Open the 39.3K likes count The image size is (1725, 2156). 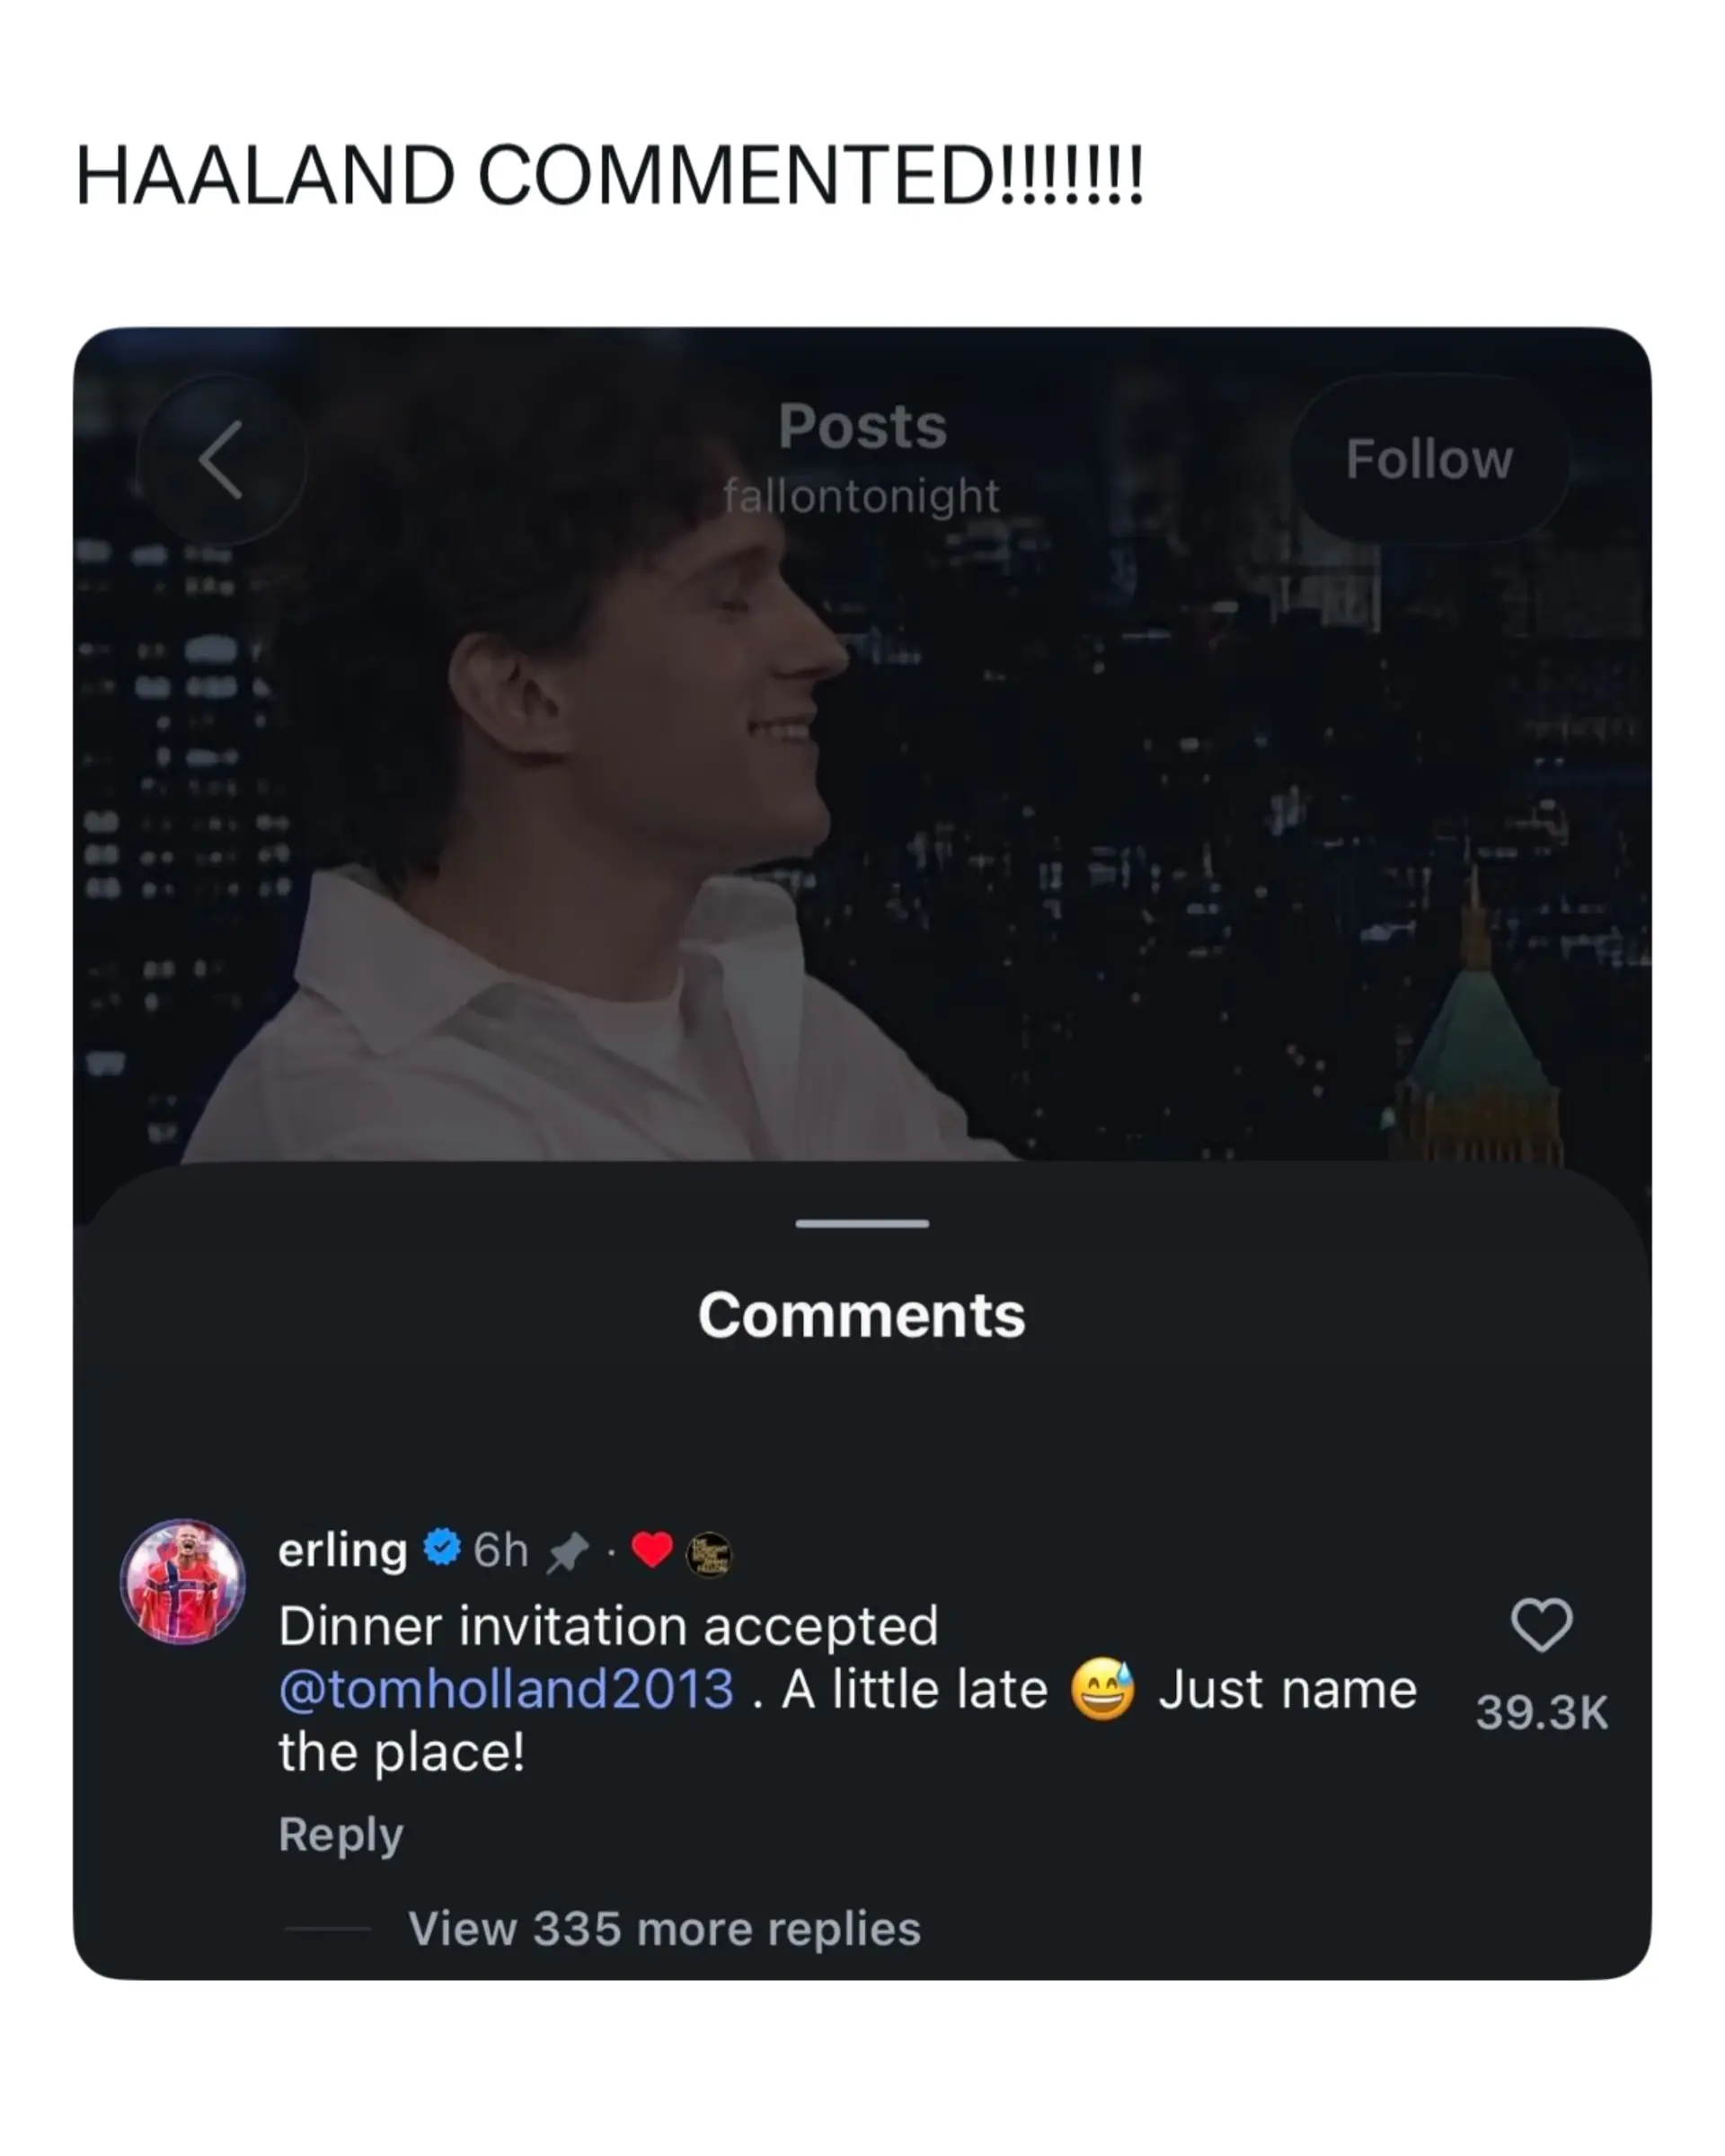(x=1541, y=1712)
